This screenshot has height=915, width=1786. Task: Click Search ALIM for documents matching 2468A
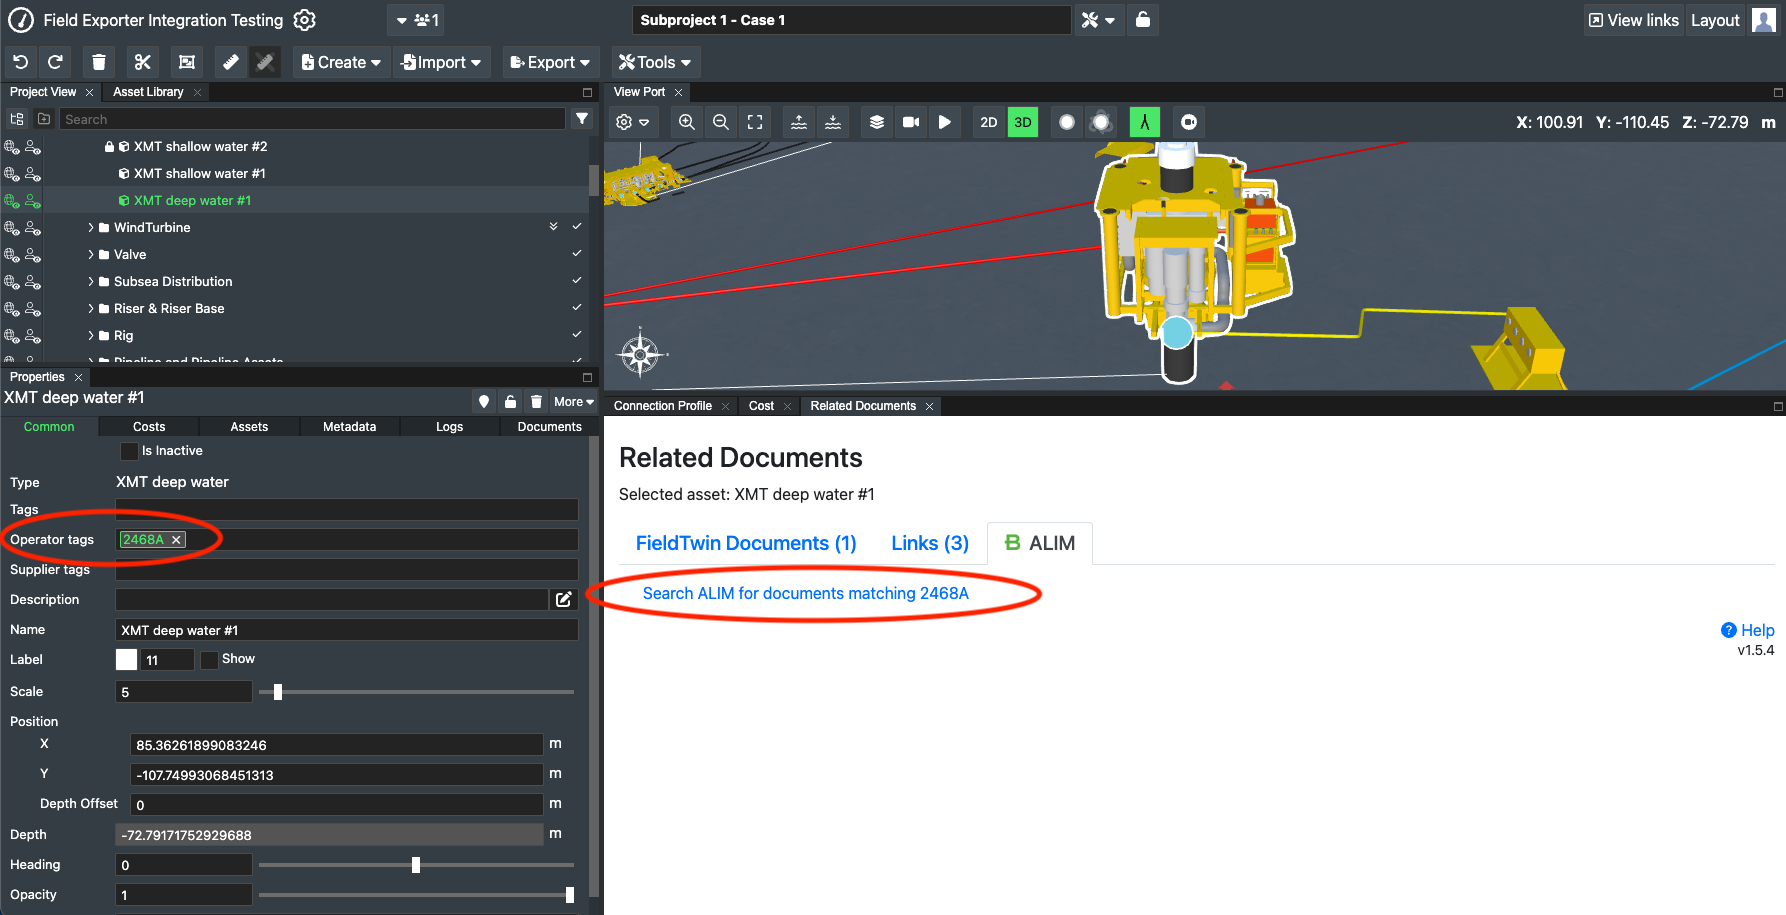[x=806, y=593]
